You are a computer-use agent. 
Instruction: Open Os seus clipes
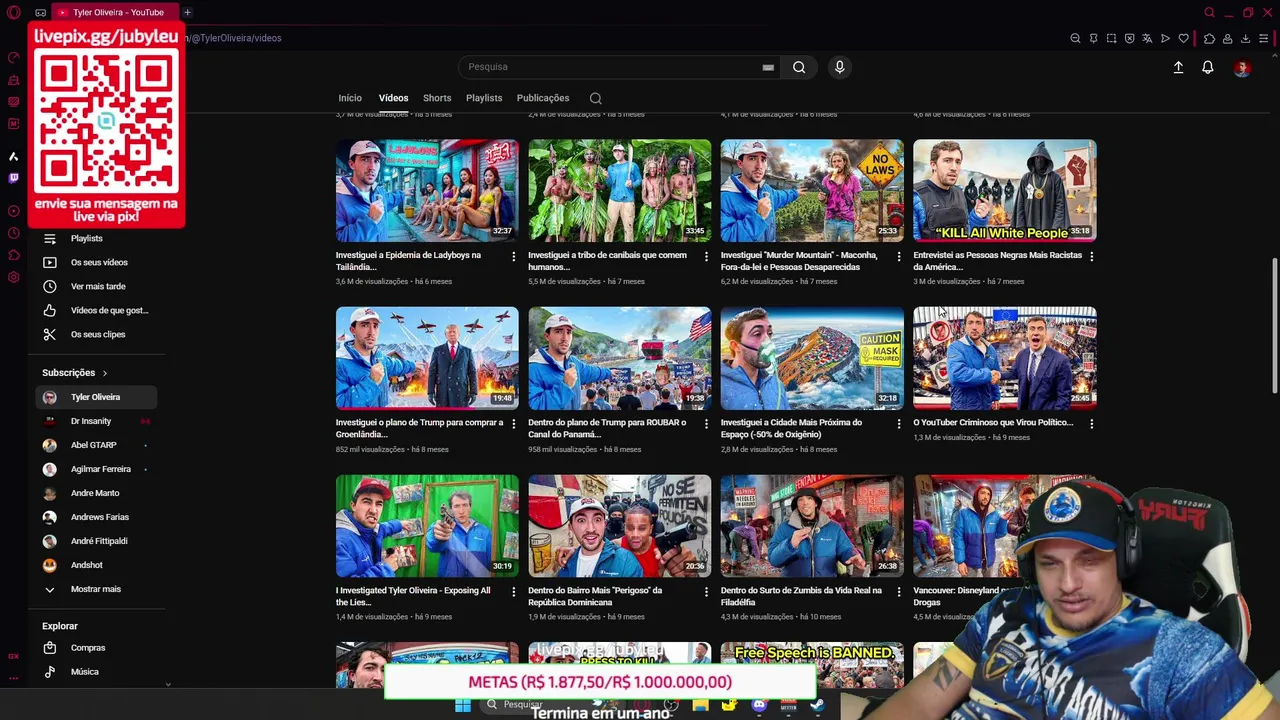click(x=96, y=334)
